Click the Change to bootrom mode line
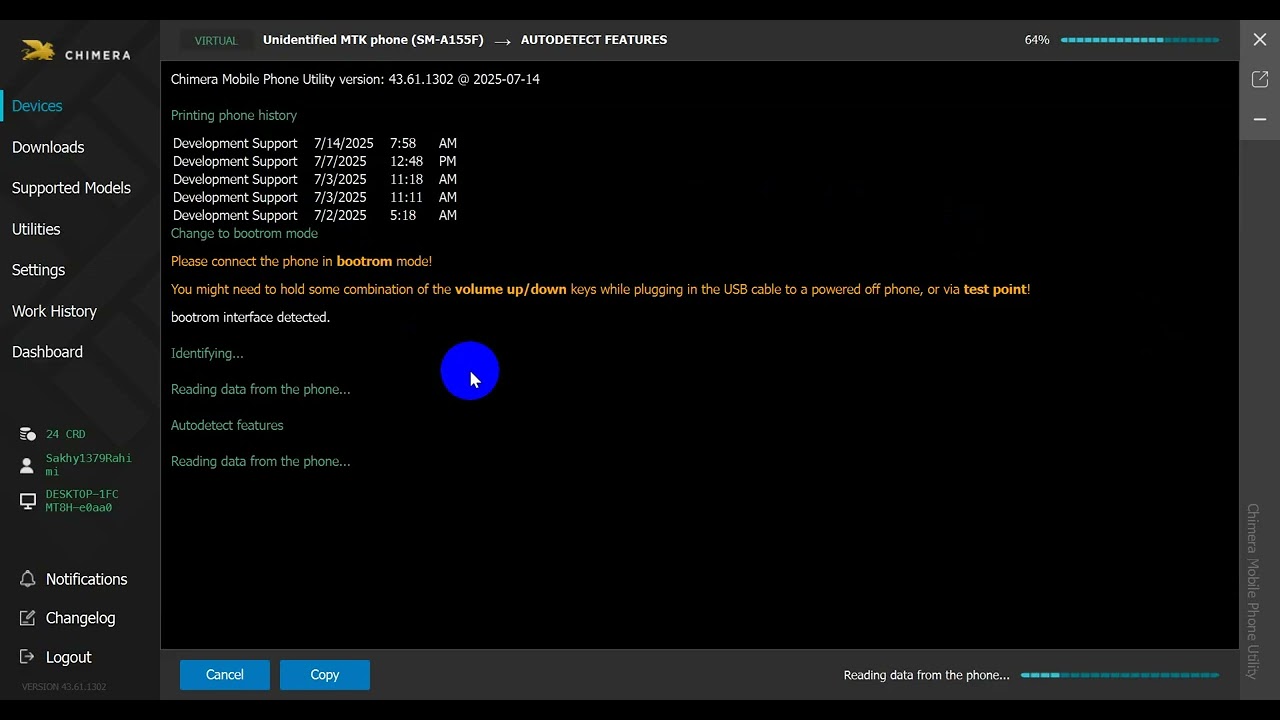 244,233
